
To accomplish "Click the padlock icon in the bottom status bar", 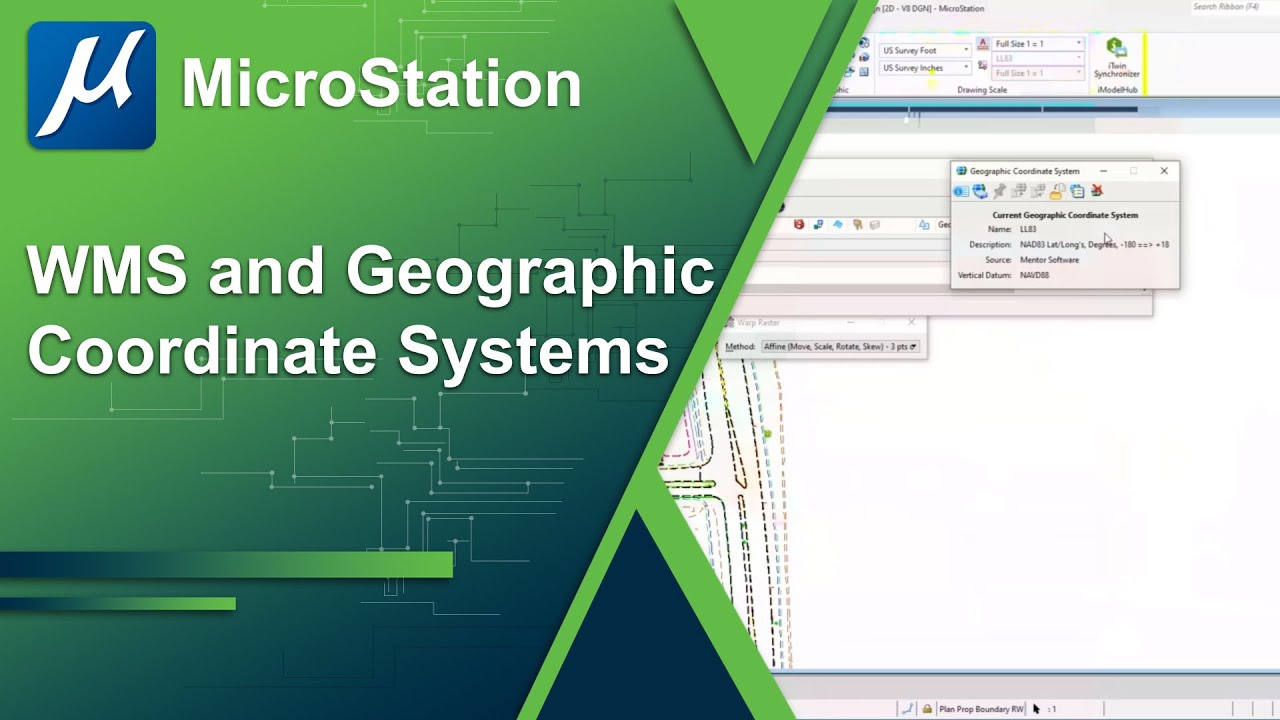I will (x=928, y=709).
